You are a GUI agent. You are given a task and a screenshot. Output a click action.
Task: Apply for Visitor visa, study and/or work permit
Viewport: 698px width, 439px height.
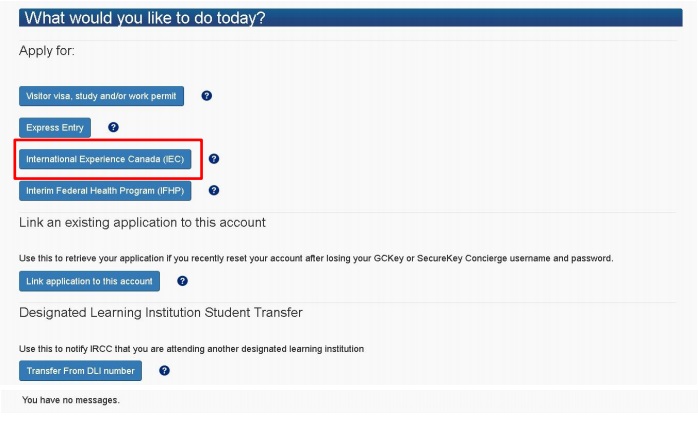[x=101, y=96]
